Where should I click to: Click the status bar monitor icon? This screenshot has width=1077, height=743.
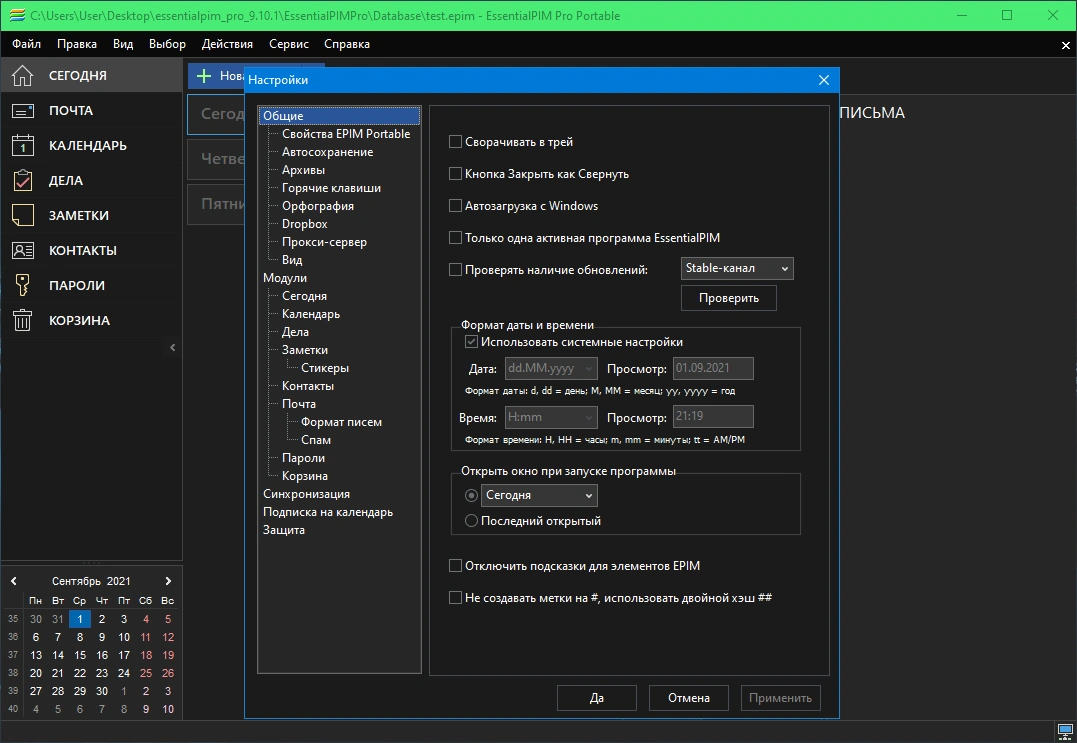(1065, 731)
